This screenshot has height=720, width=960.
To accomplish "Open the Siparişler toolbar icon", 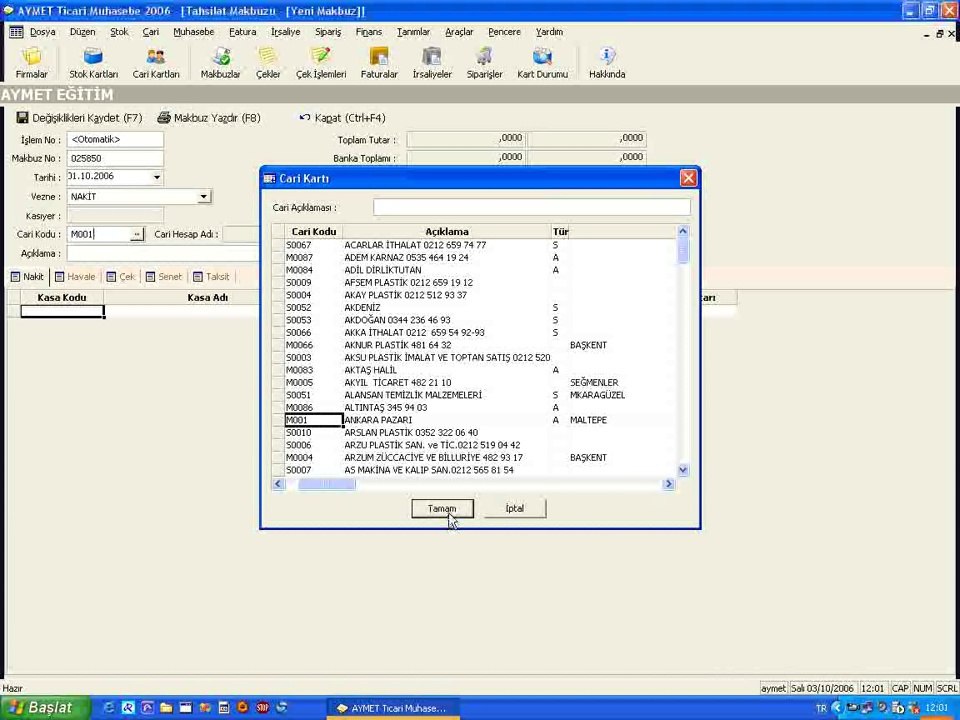I will pos(484,62).
